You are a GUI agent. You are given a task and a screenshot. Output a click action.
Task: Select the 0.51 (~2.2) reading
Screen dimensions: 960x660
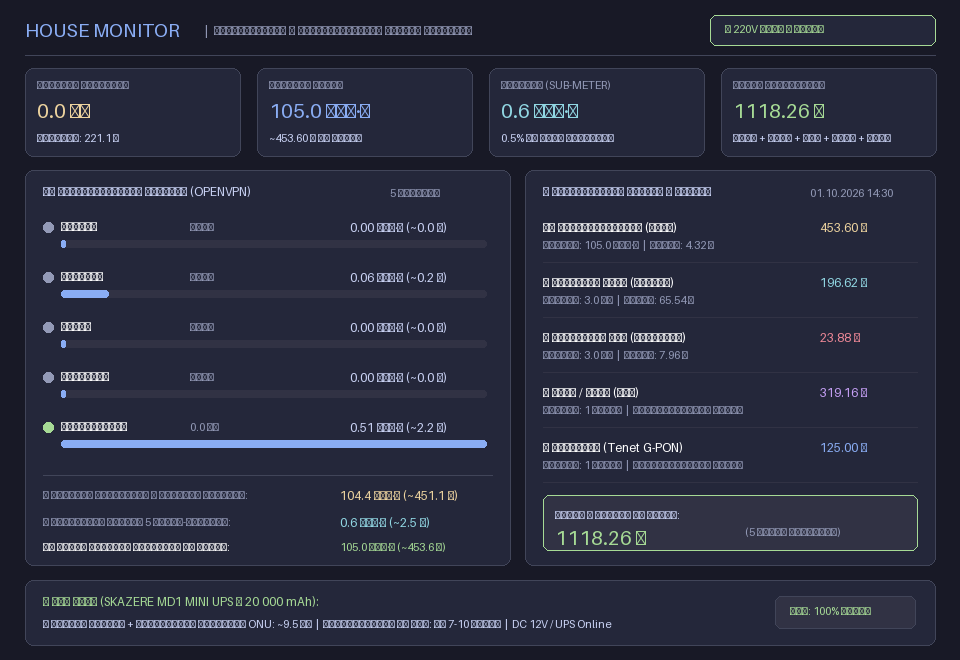(x=398, y=427)
